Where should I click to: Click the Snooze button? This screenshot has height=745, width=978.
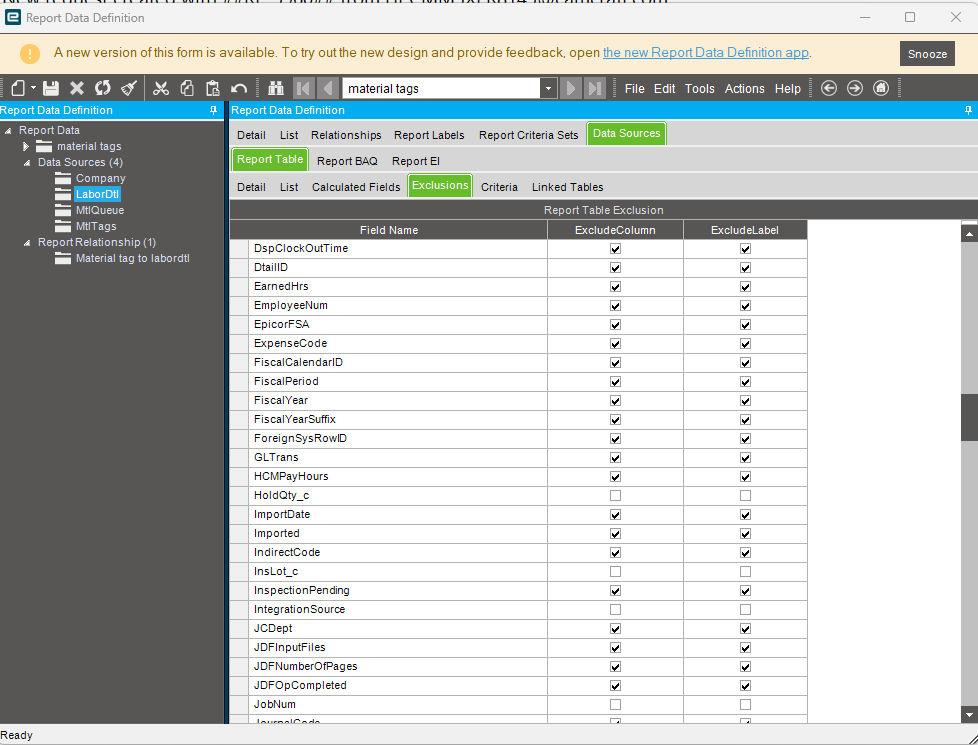click(927, 54)
